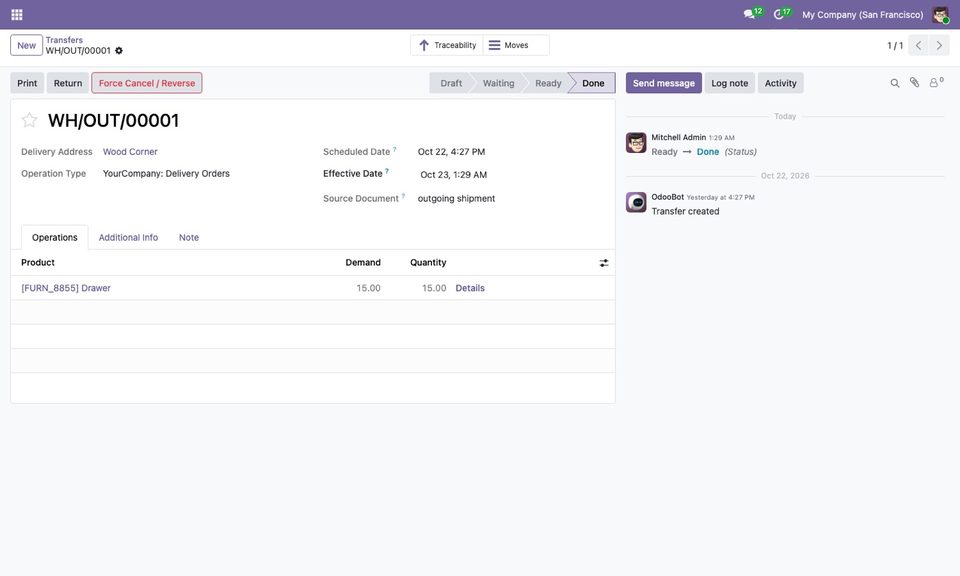Mark transfer as favorite with star
Screen dimensions: 960x576
29,120
